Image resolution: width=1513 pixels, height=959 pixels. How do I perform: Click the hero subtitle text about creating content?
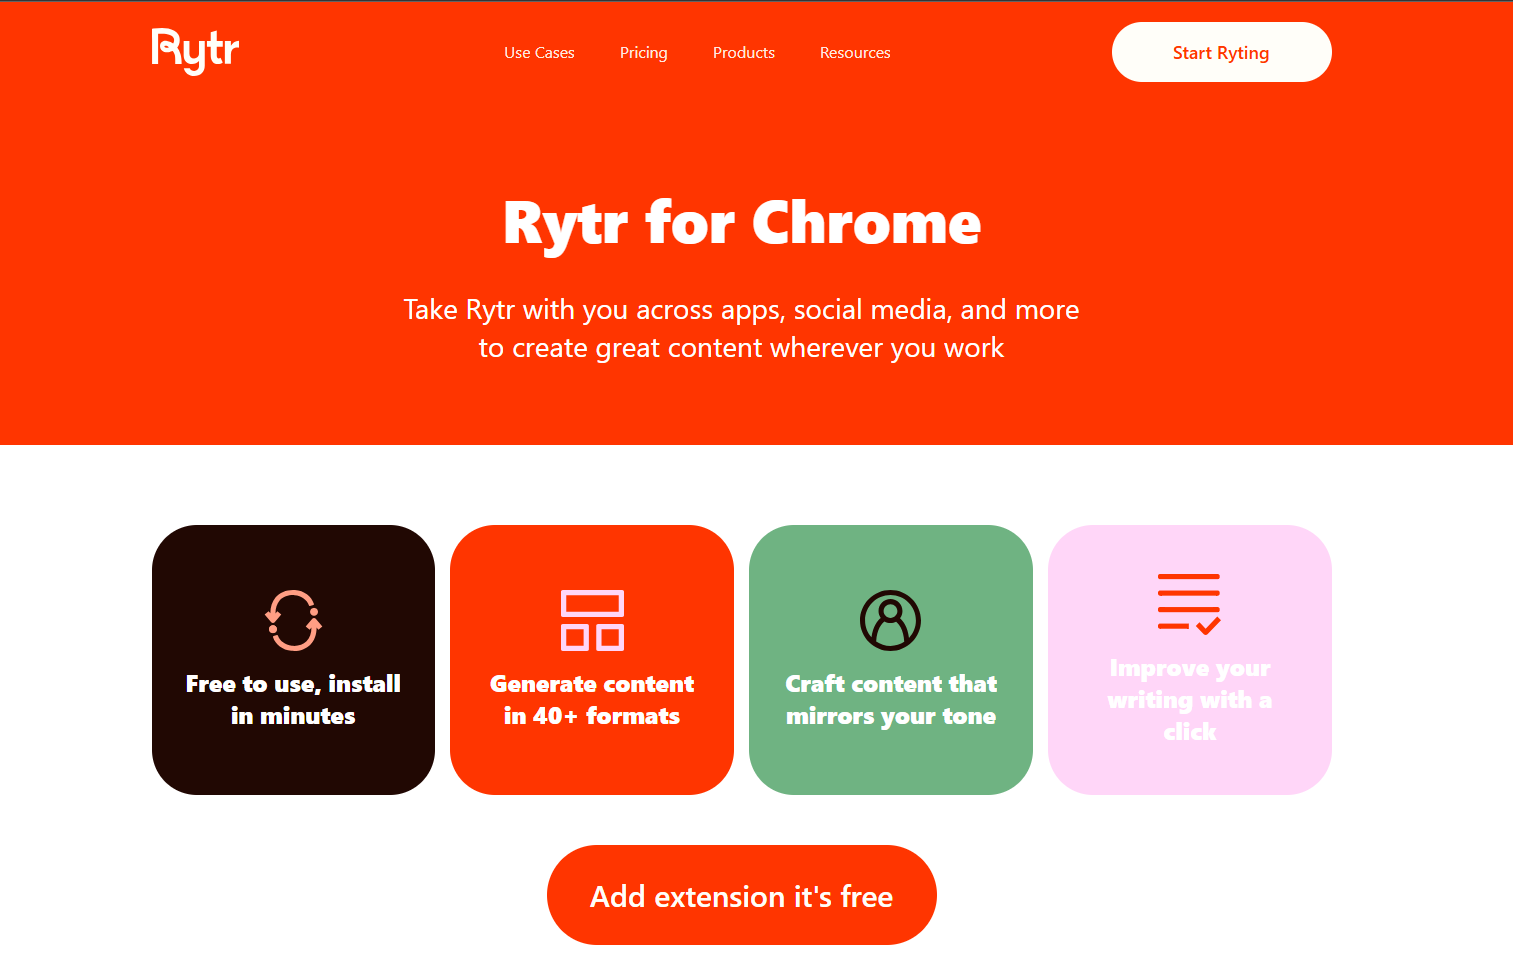[x=741, y=328]
